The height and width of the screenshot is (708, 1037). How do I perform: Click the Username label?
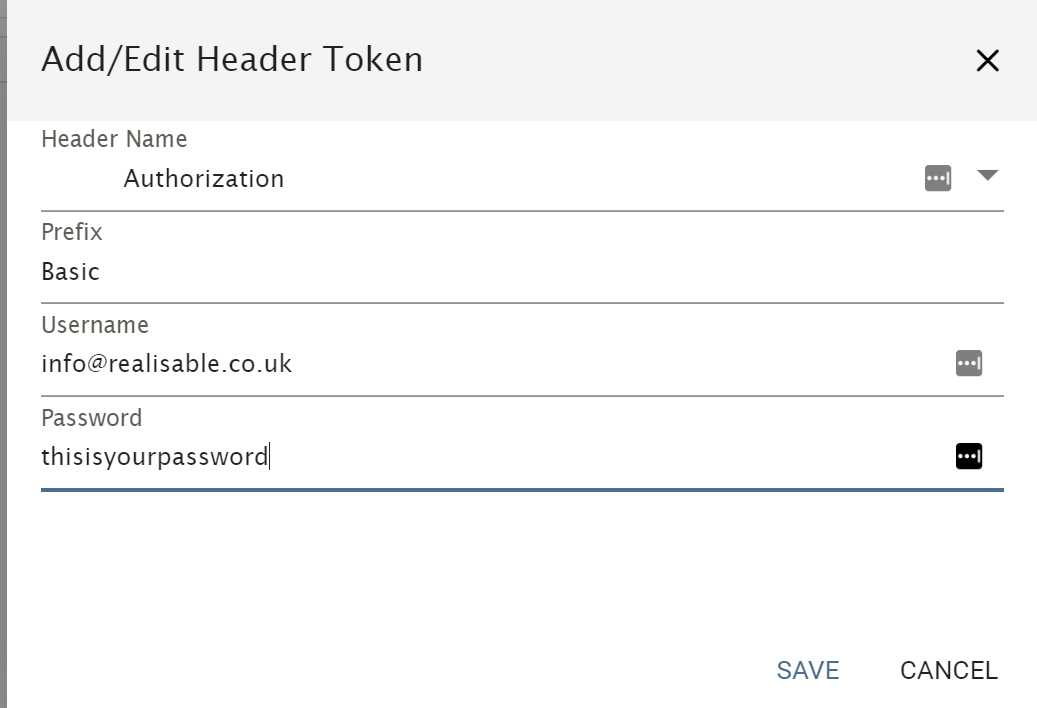pos(95,325)
